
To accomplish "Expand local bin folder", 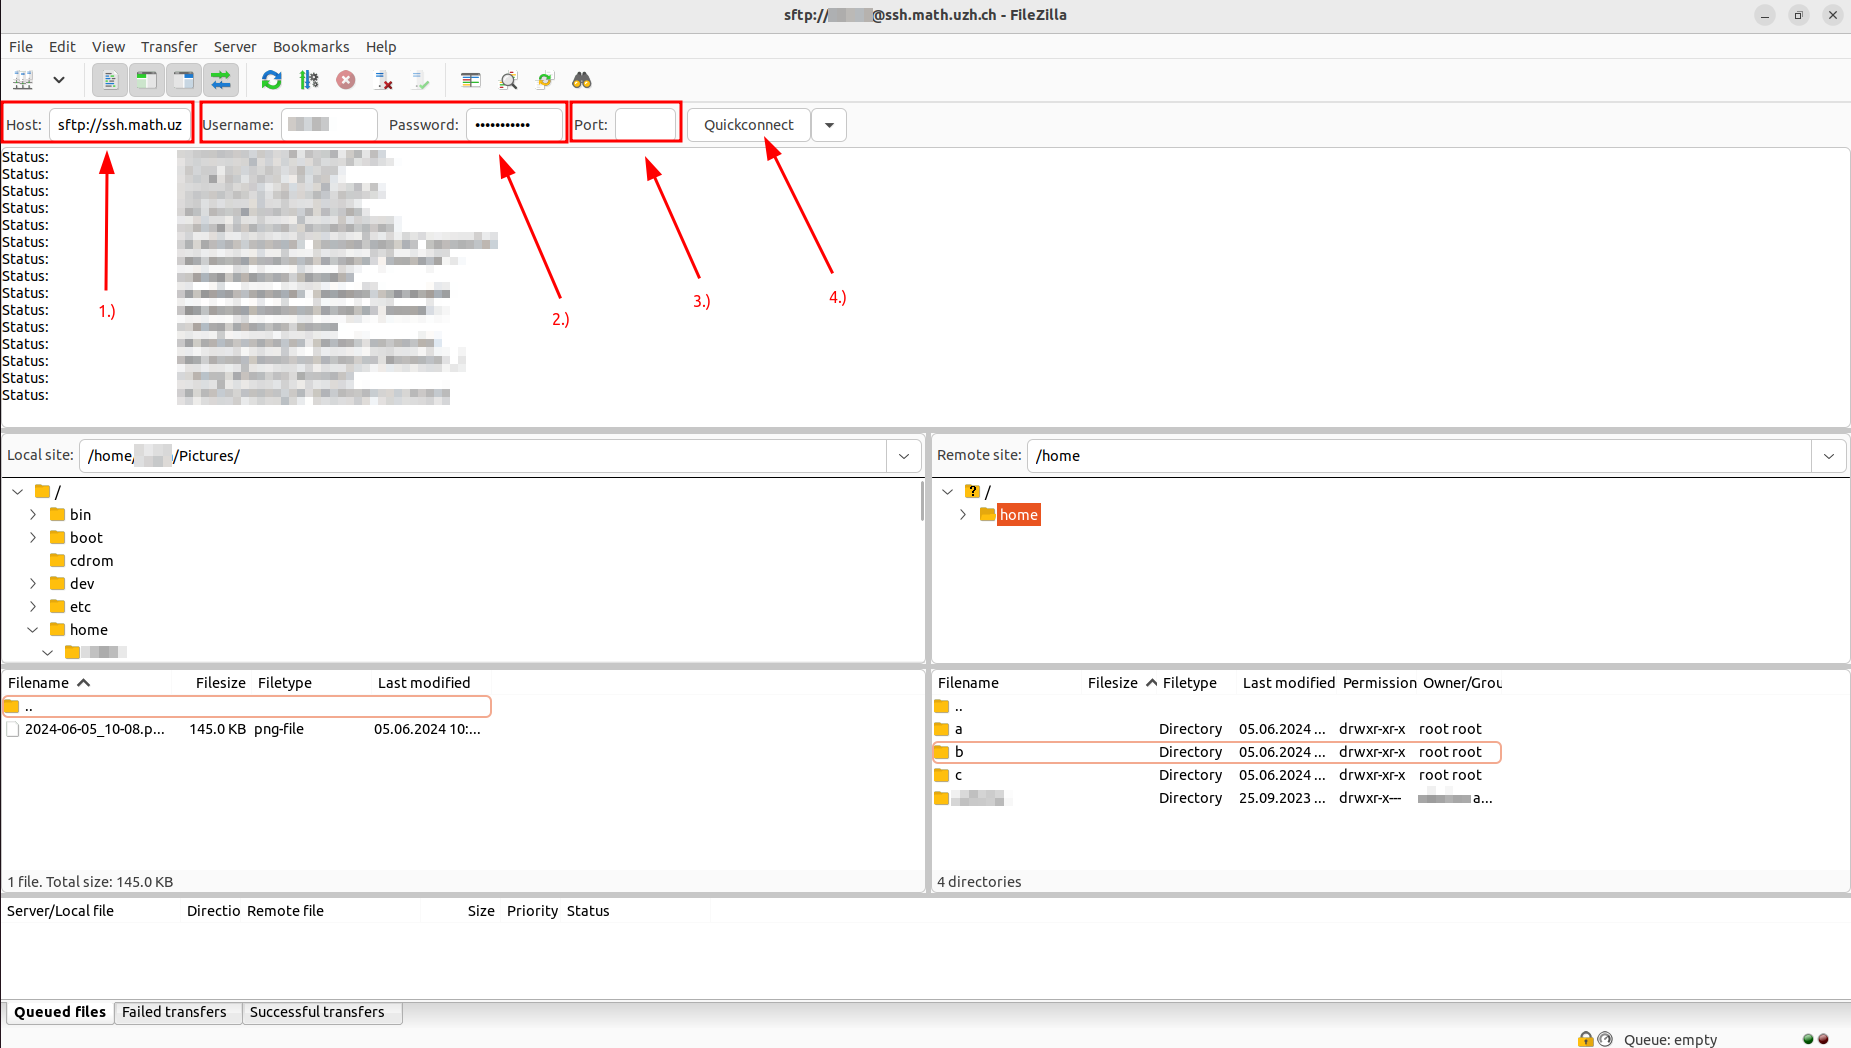I will (x=33, y=515).
